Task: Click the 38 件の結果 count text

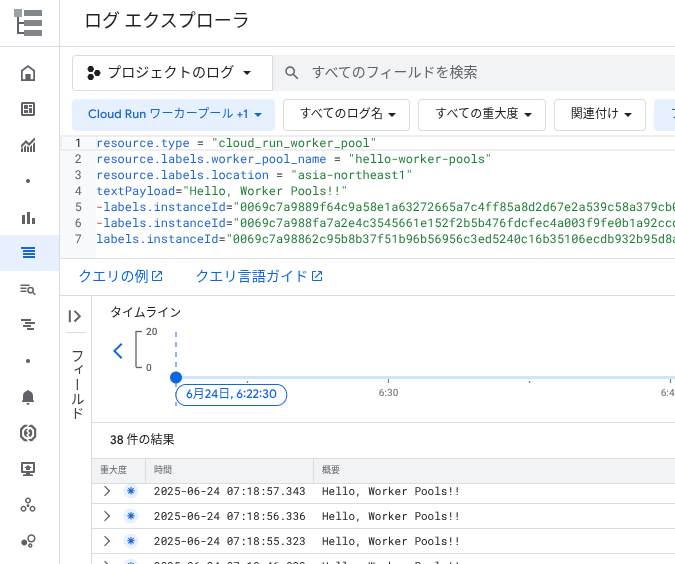Action: point(142,440)
